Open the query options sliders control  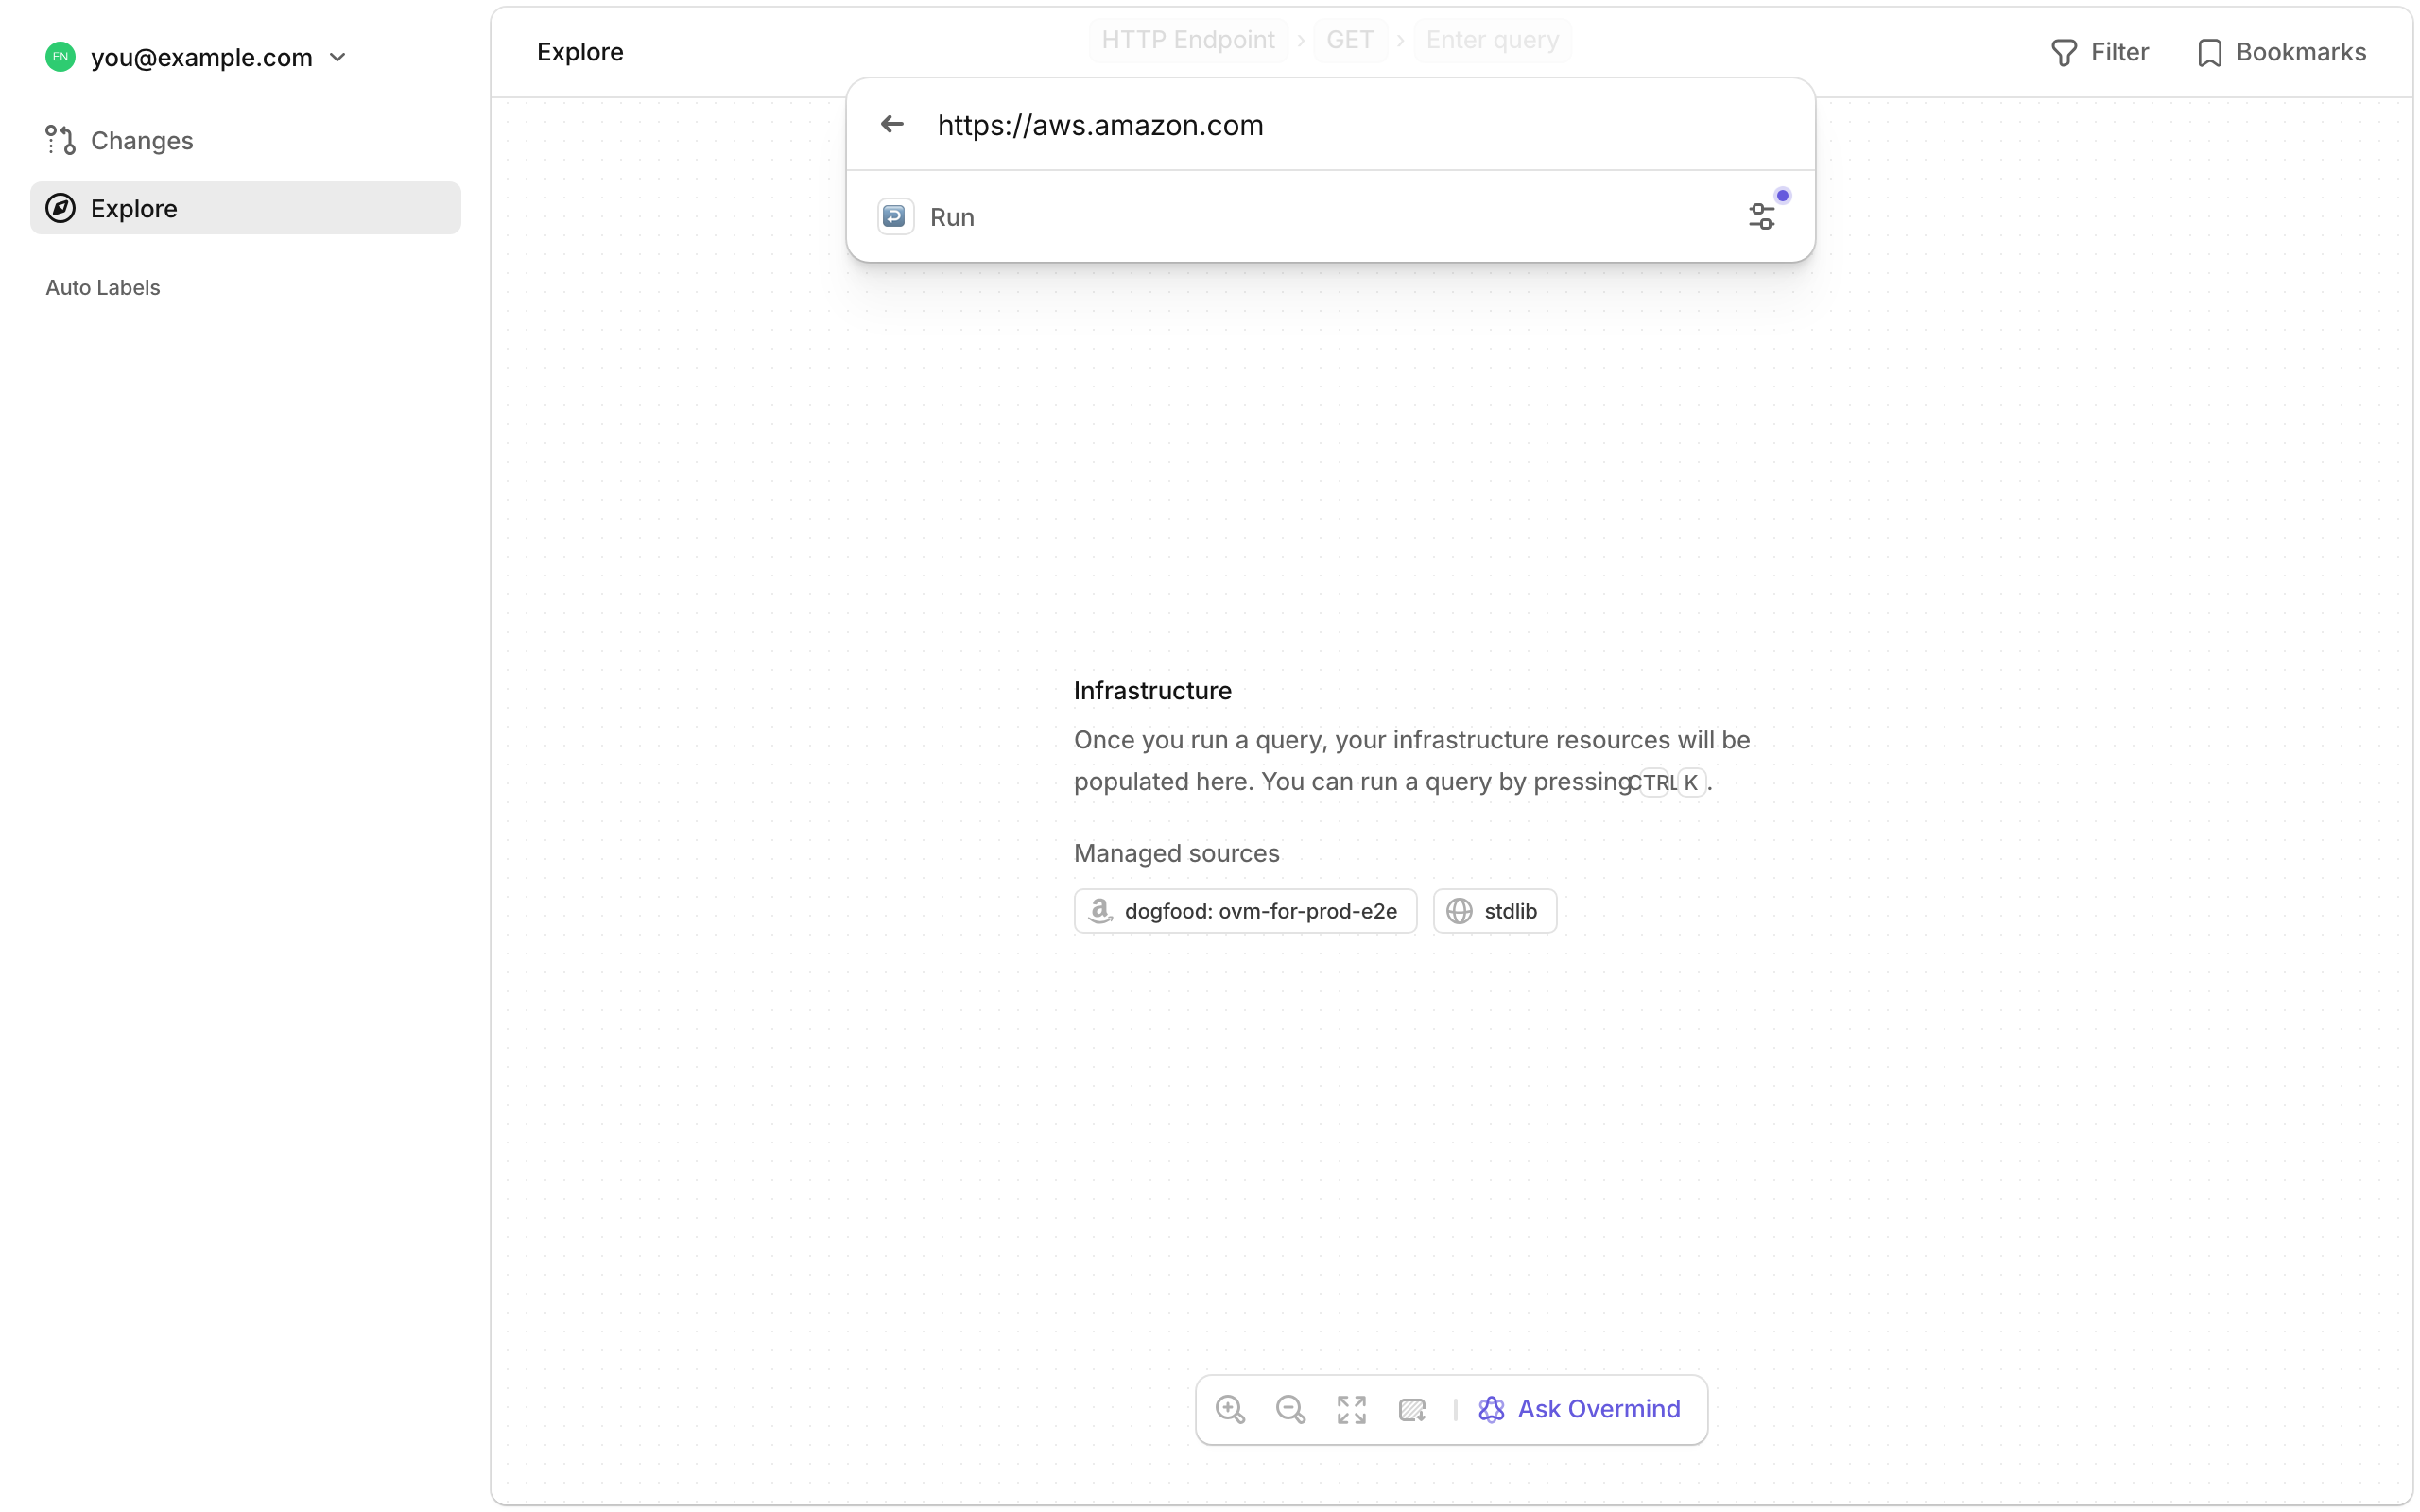1763,215
